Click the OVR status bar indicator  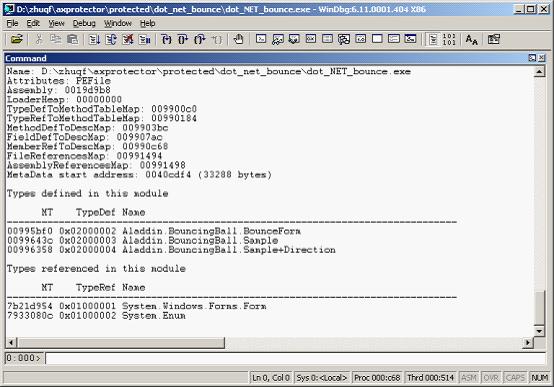coord(491,378)
